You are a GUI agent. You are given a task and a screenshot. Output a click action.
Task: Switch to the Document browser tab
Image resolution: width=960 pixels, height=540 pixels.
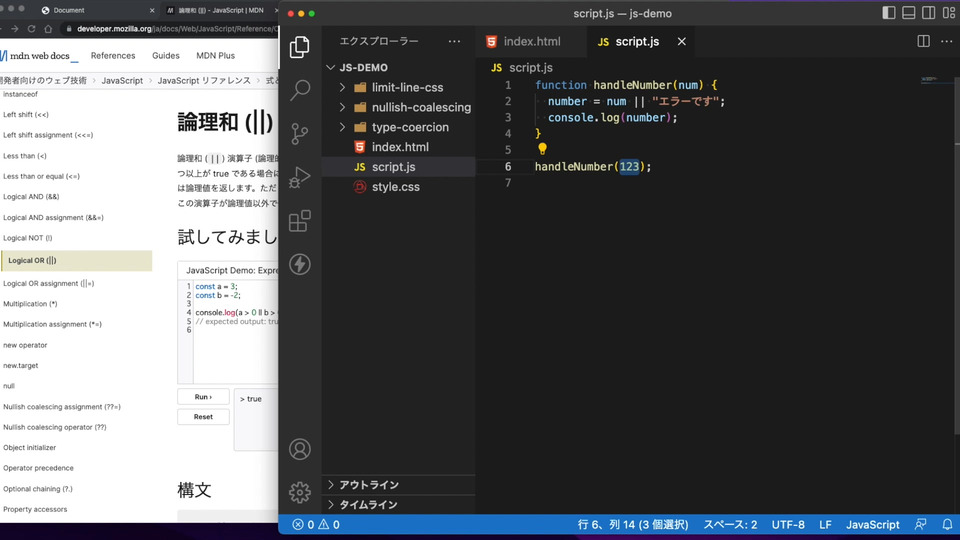pyautogui.click(x=98, y=10)
